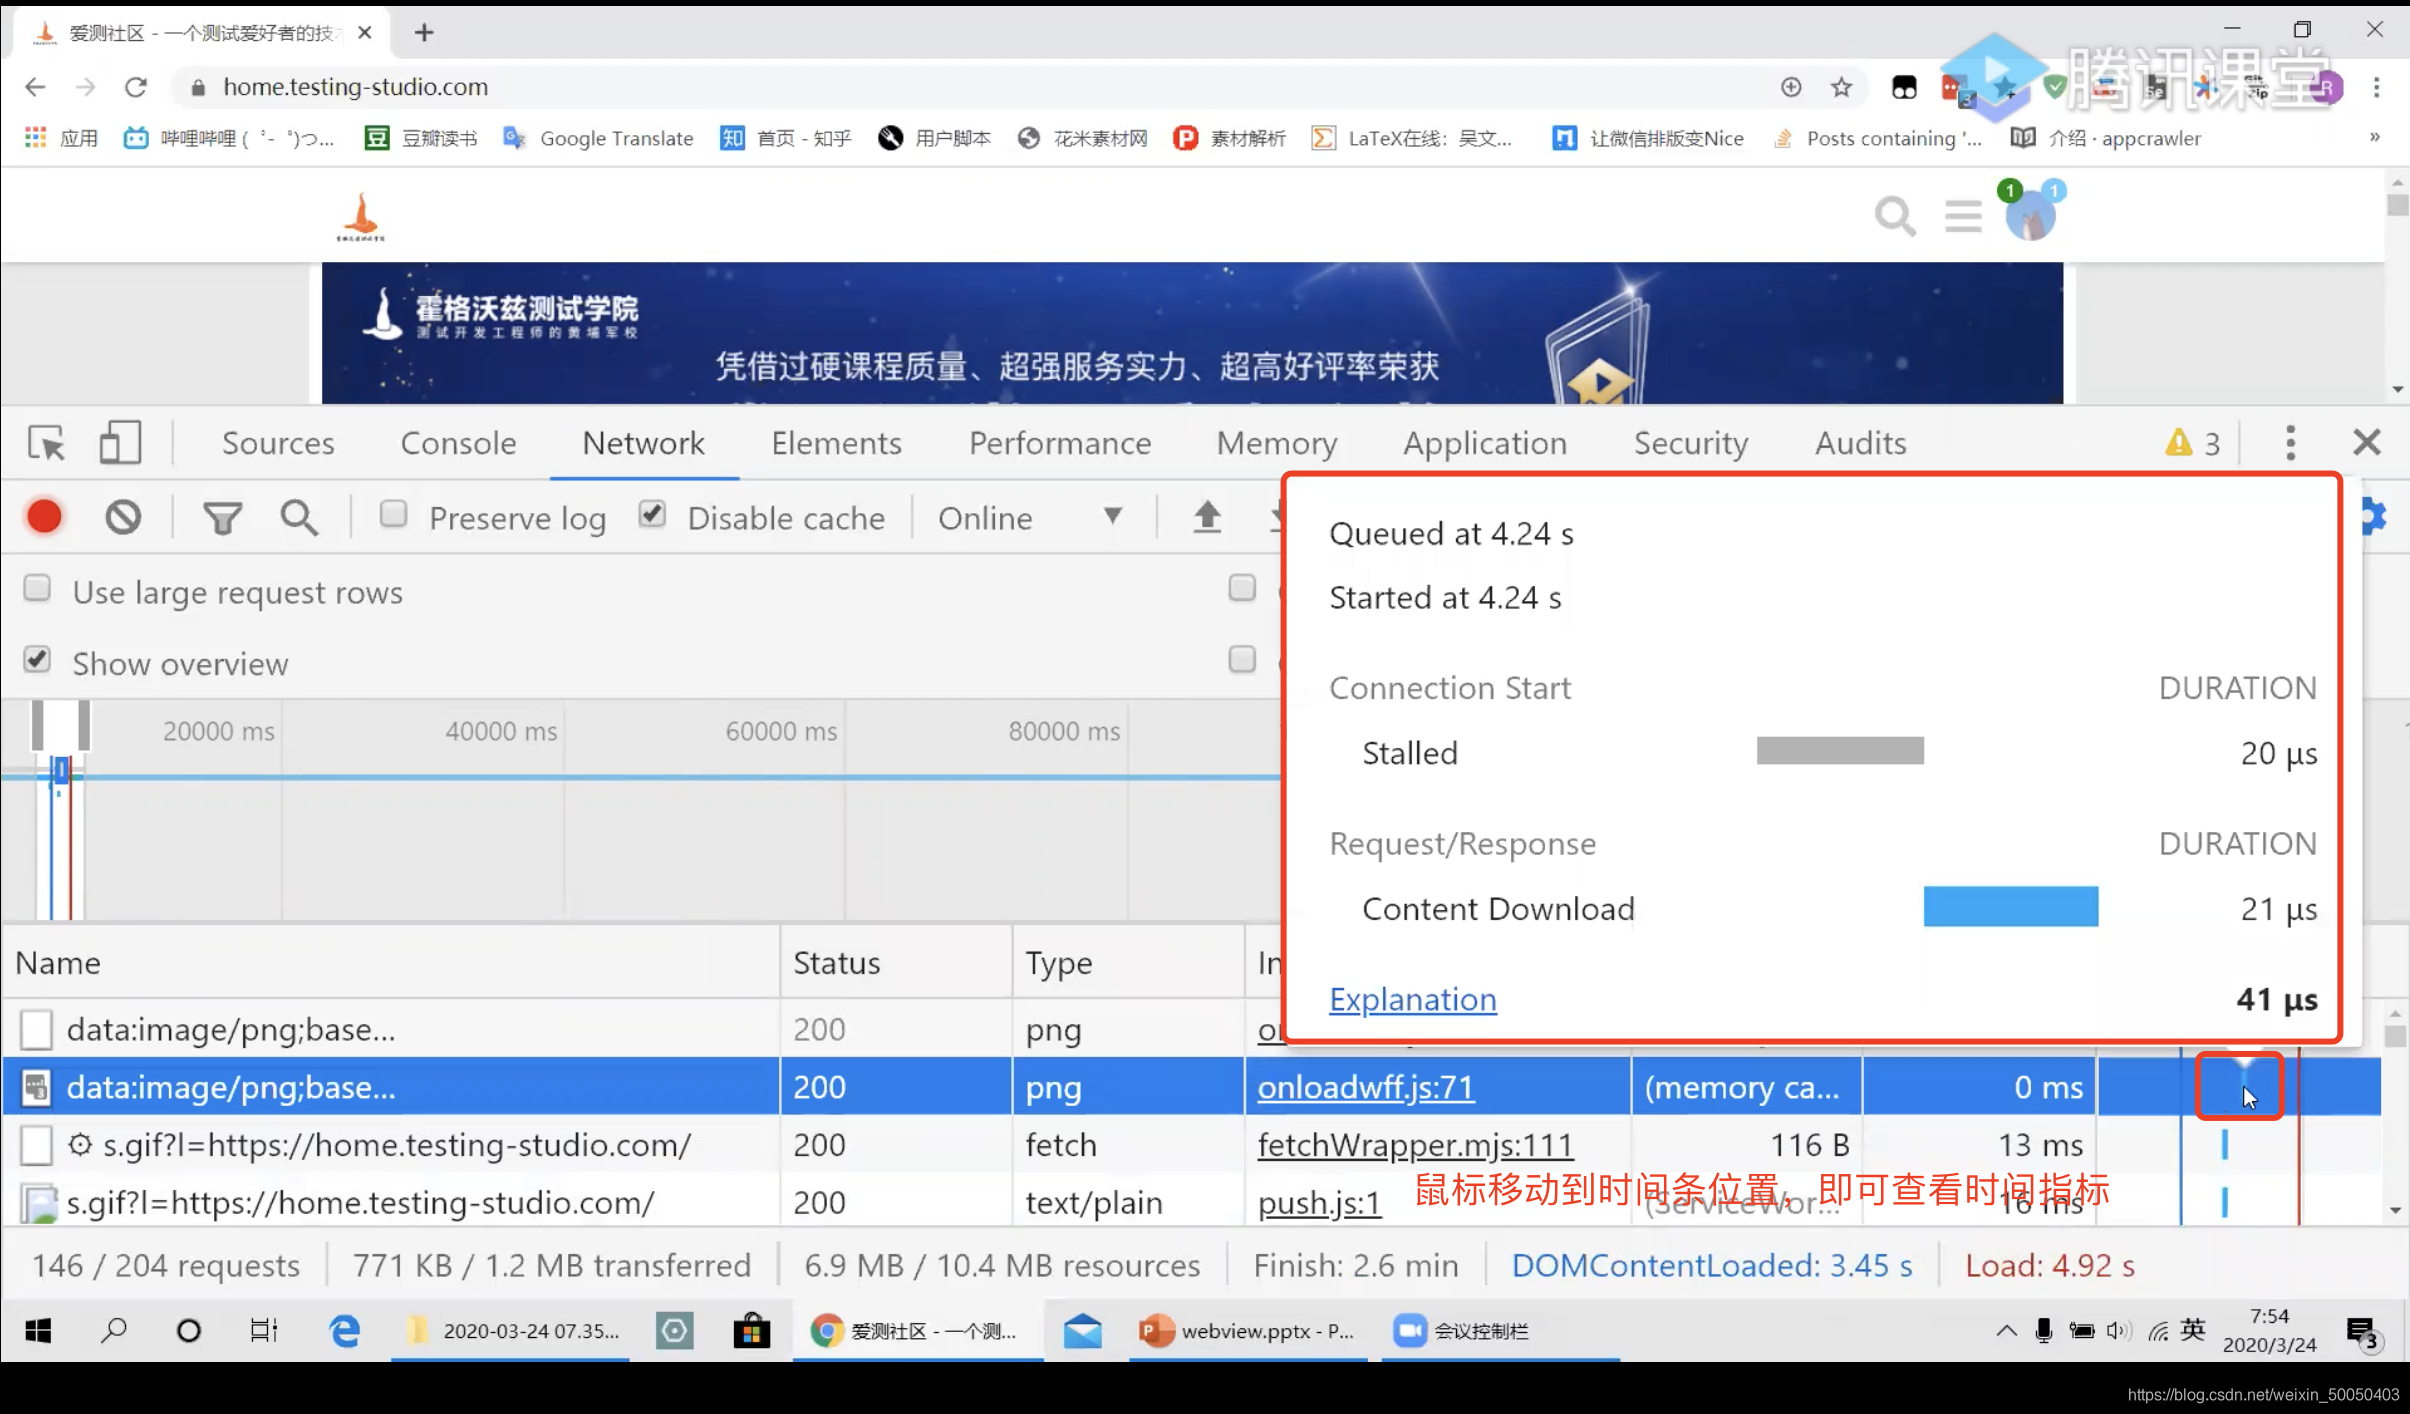2410x1414 pixels.
Task: Enable the Preserve log checkbox
Action: (393, 514)
